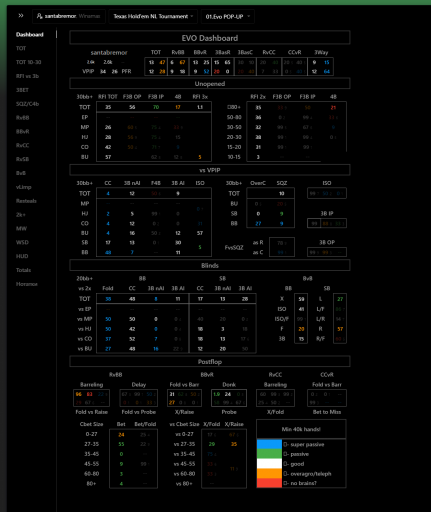Click the player icon beside santabremor
Screen dimensions: 431x512
(39, 16)
